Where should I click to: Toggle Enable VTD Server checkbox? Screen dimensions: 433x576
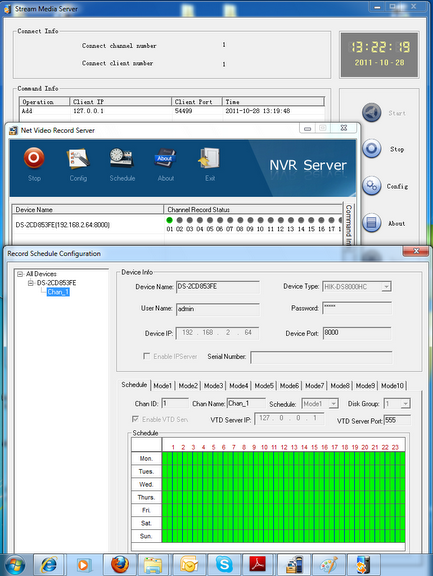(x=135, y=419)
